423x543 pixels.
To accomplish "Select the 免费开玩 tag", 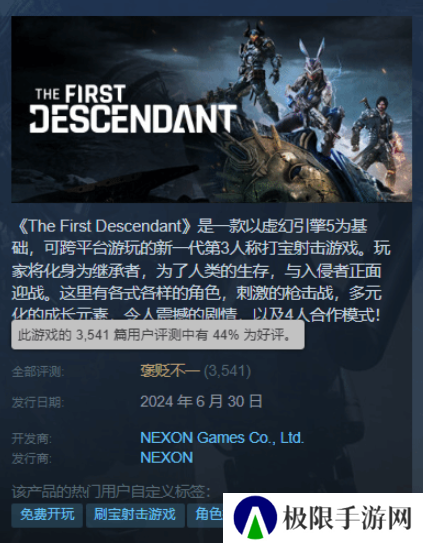I will pyautogui.click(x=47, y=515).
